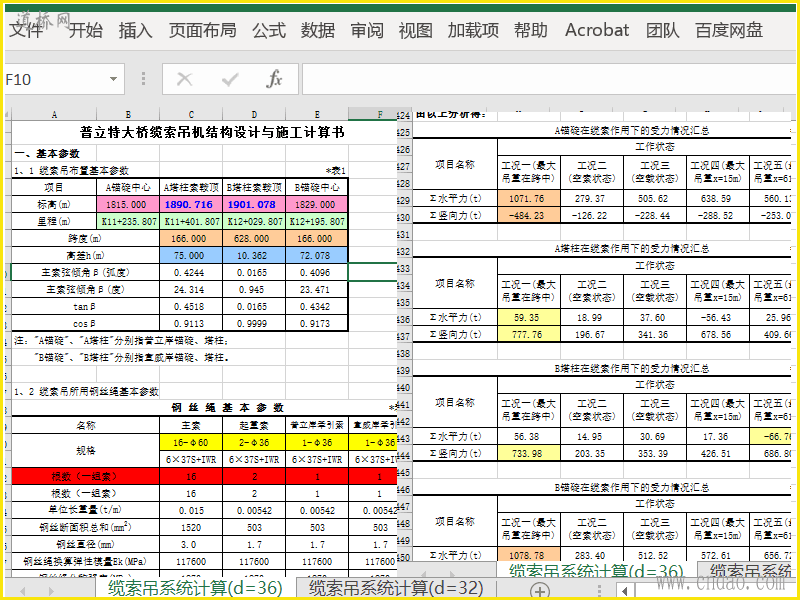Click the title cell 普立特大桥缆索吊机结构设计与施工计算书
The width and height of the screenshot is (800, 600).
(x=212, y=133)
